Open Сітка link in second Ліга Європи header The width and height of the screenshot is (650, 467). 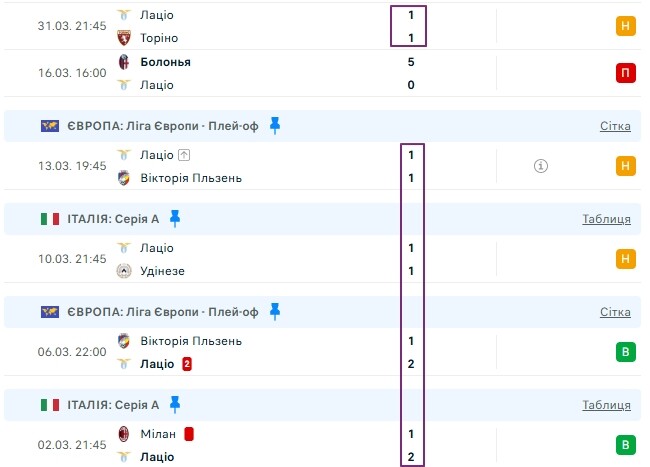pyautogui.click(x=615, y=312)
